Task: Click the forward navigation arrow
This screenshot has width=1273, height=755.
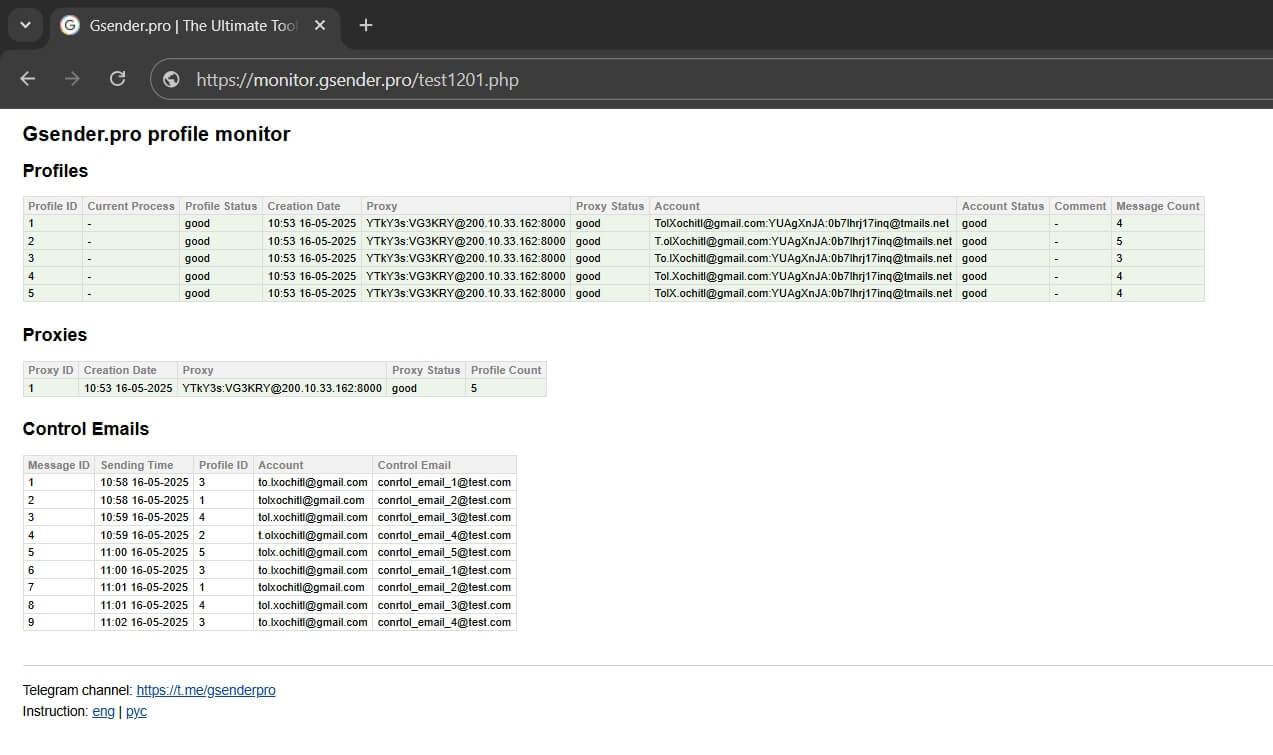Action: click(x=72, y=79)
